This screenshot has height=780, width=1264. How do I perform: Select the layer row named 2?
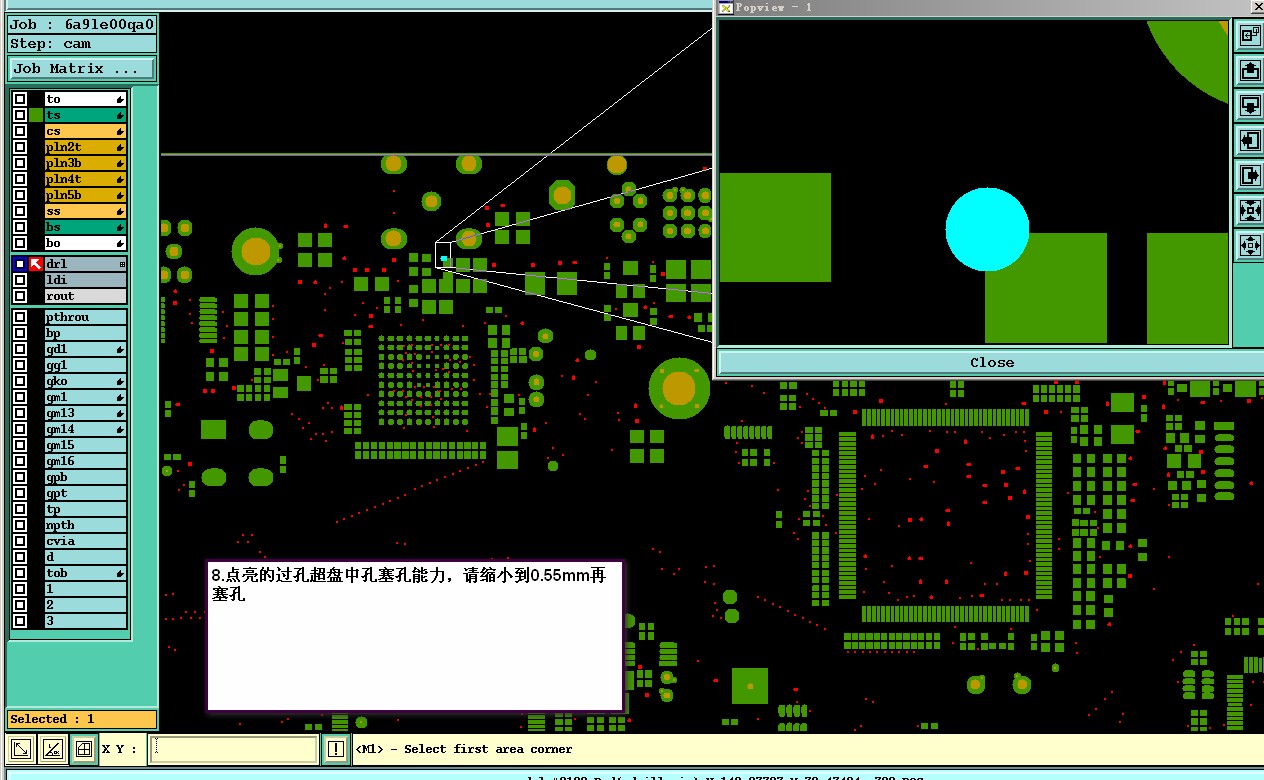click(85, 605)
